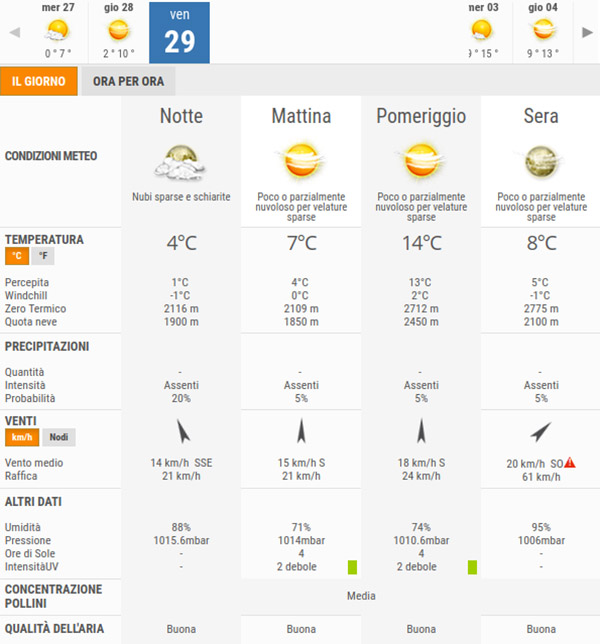Click the Sera SO wind arrow
The image size is (600, 644).
pyautogui.click(x=540, y=432)
